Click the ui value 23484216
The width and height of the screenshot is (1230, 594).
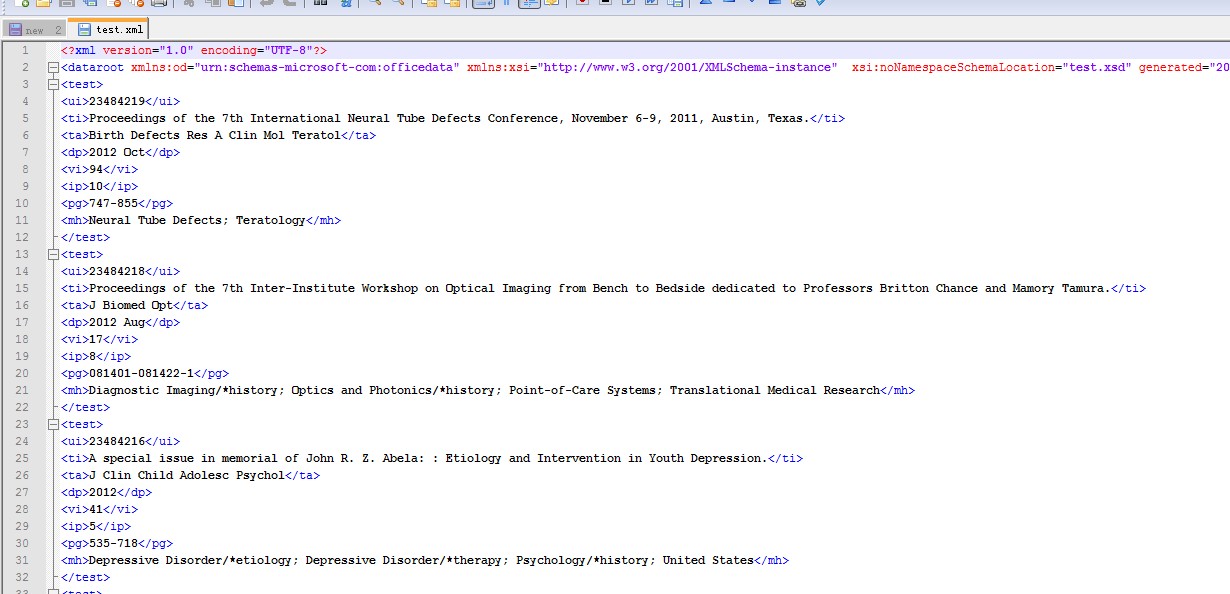pos(118,441)
